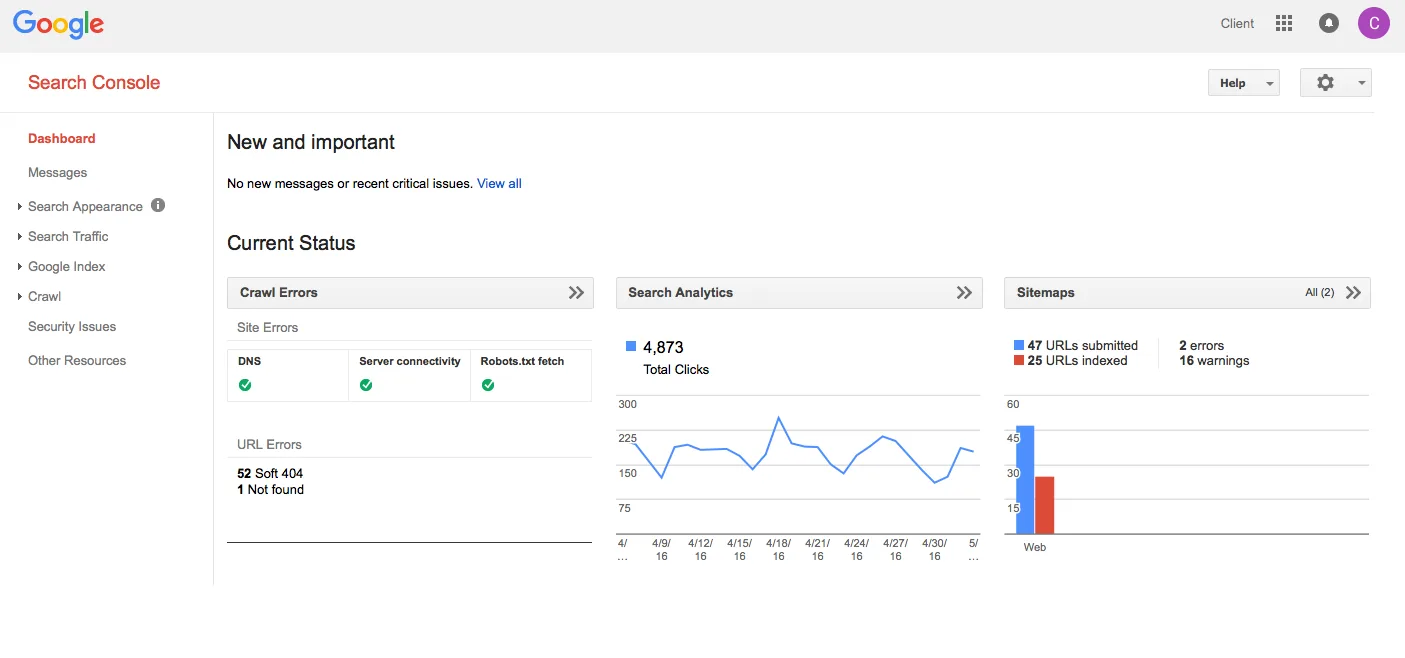
Task: Open Messages in the sidebar
Action: point(57,172)
